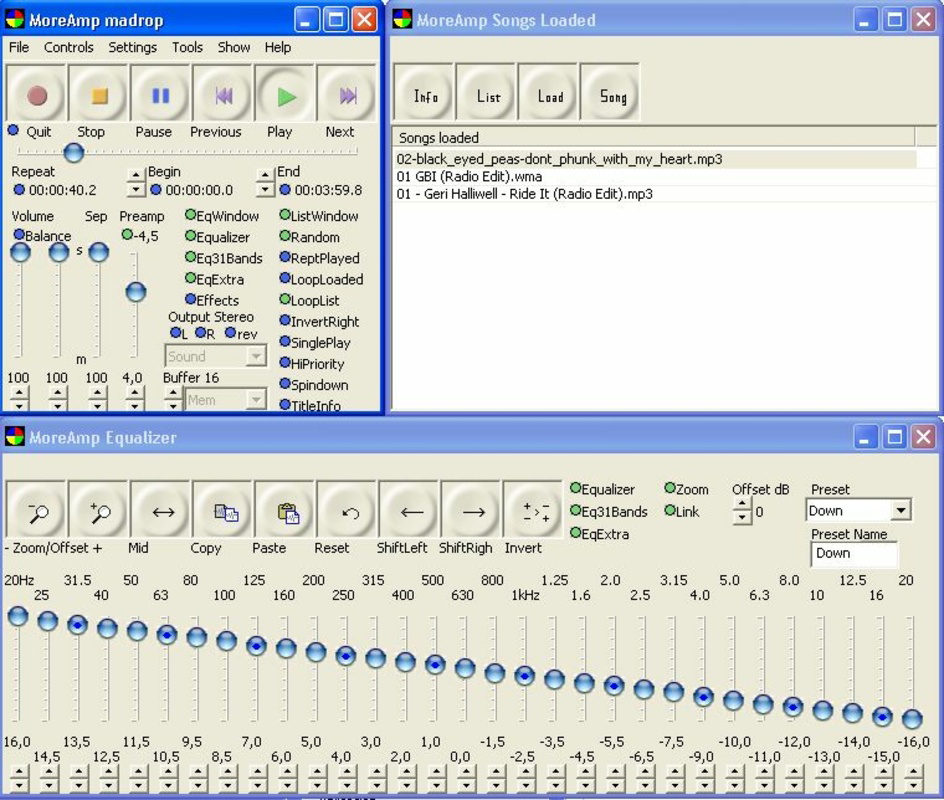Shift equalizer bands right

tap(472, 511)
